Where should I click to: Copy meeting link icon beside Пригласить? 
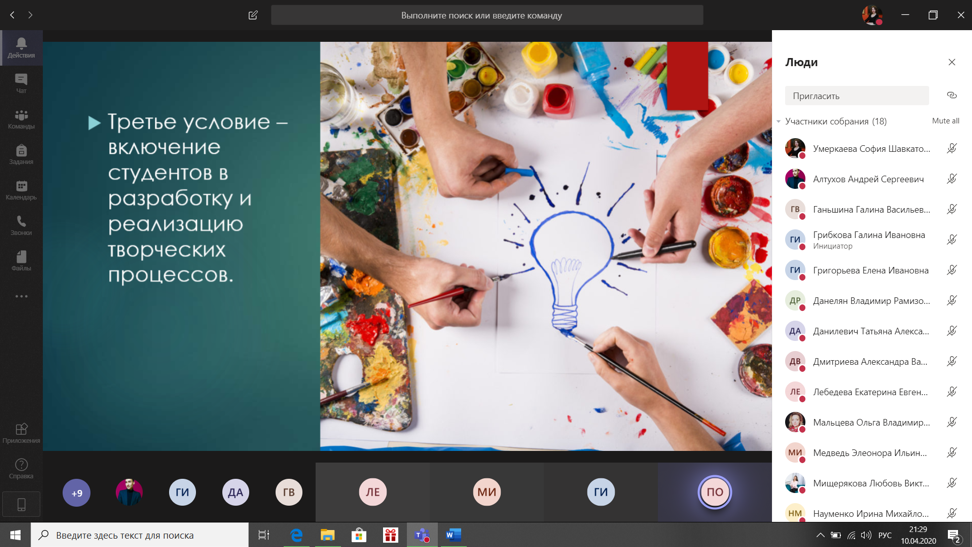pyautogui.click(x=951, y=96)
